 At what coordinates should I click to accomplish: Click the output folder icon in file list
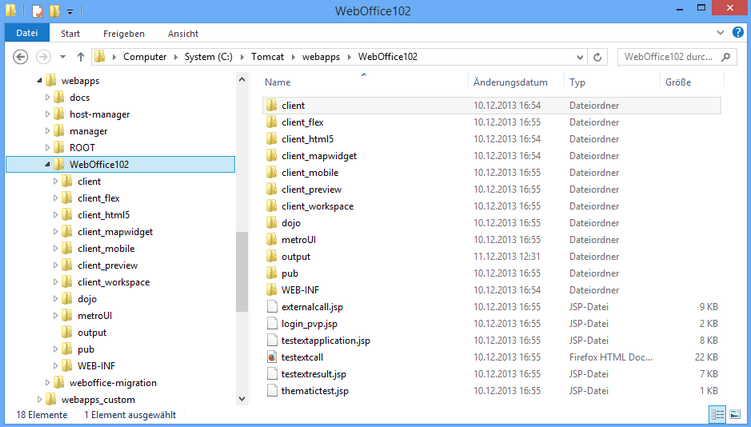[272, 257]
